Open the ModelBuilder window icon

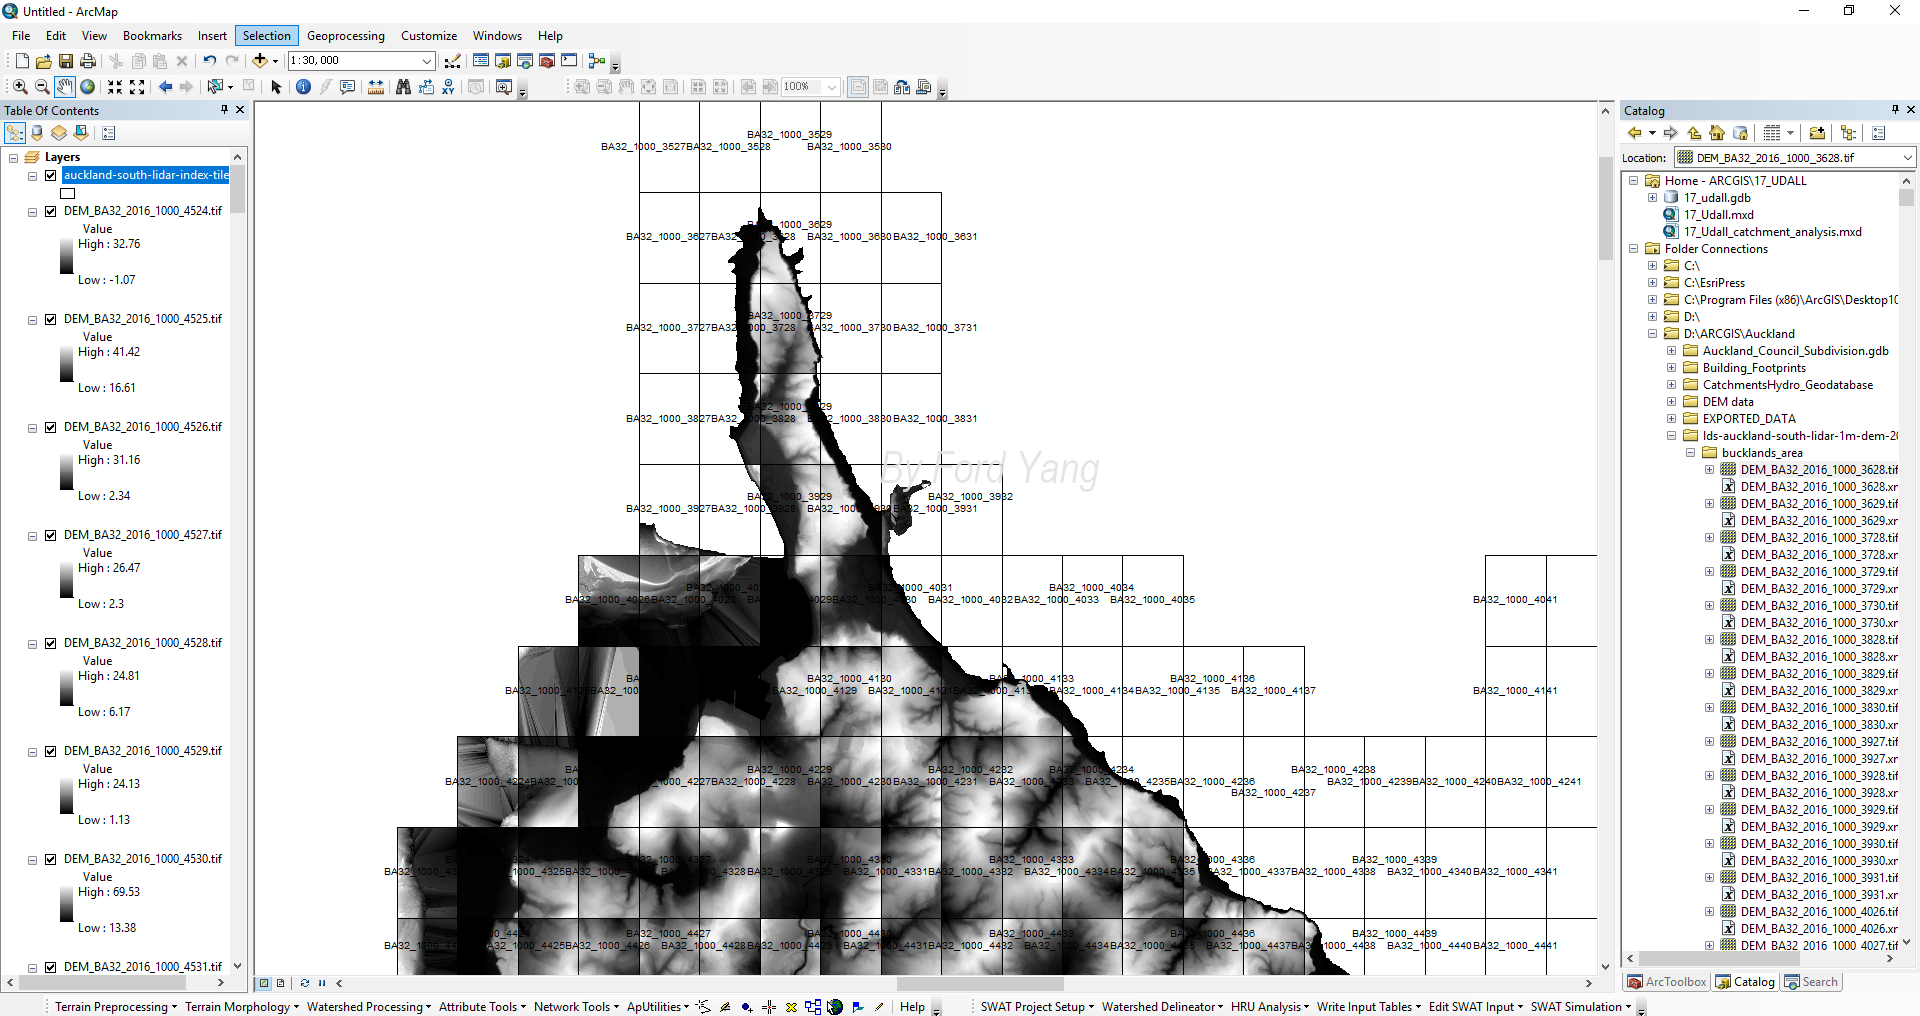pos(597,61)
